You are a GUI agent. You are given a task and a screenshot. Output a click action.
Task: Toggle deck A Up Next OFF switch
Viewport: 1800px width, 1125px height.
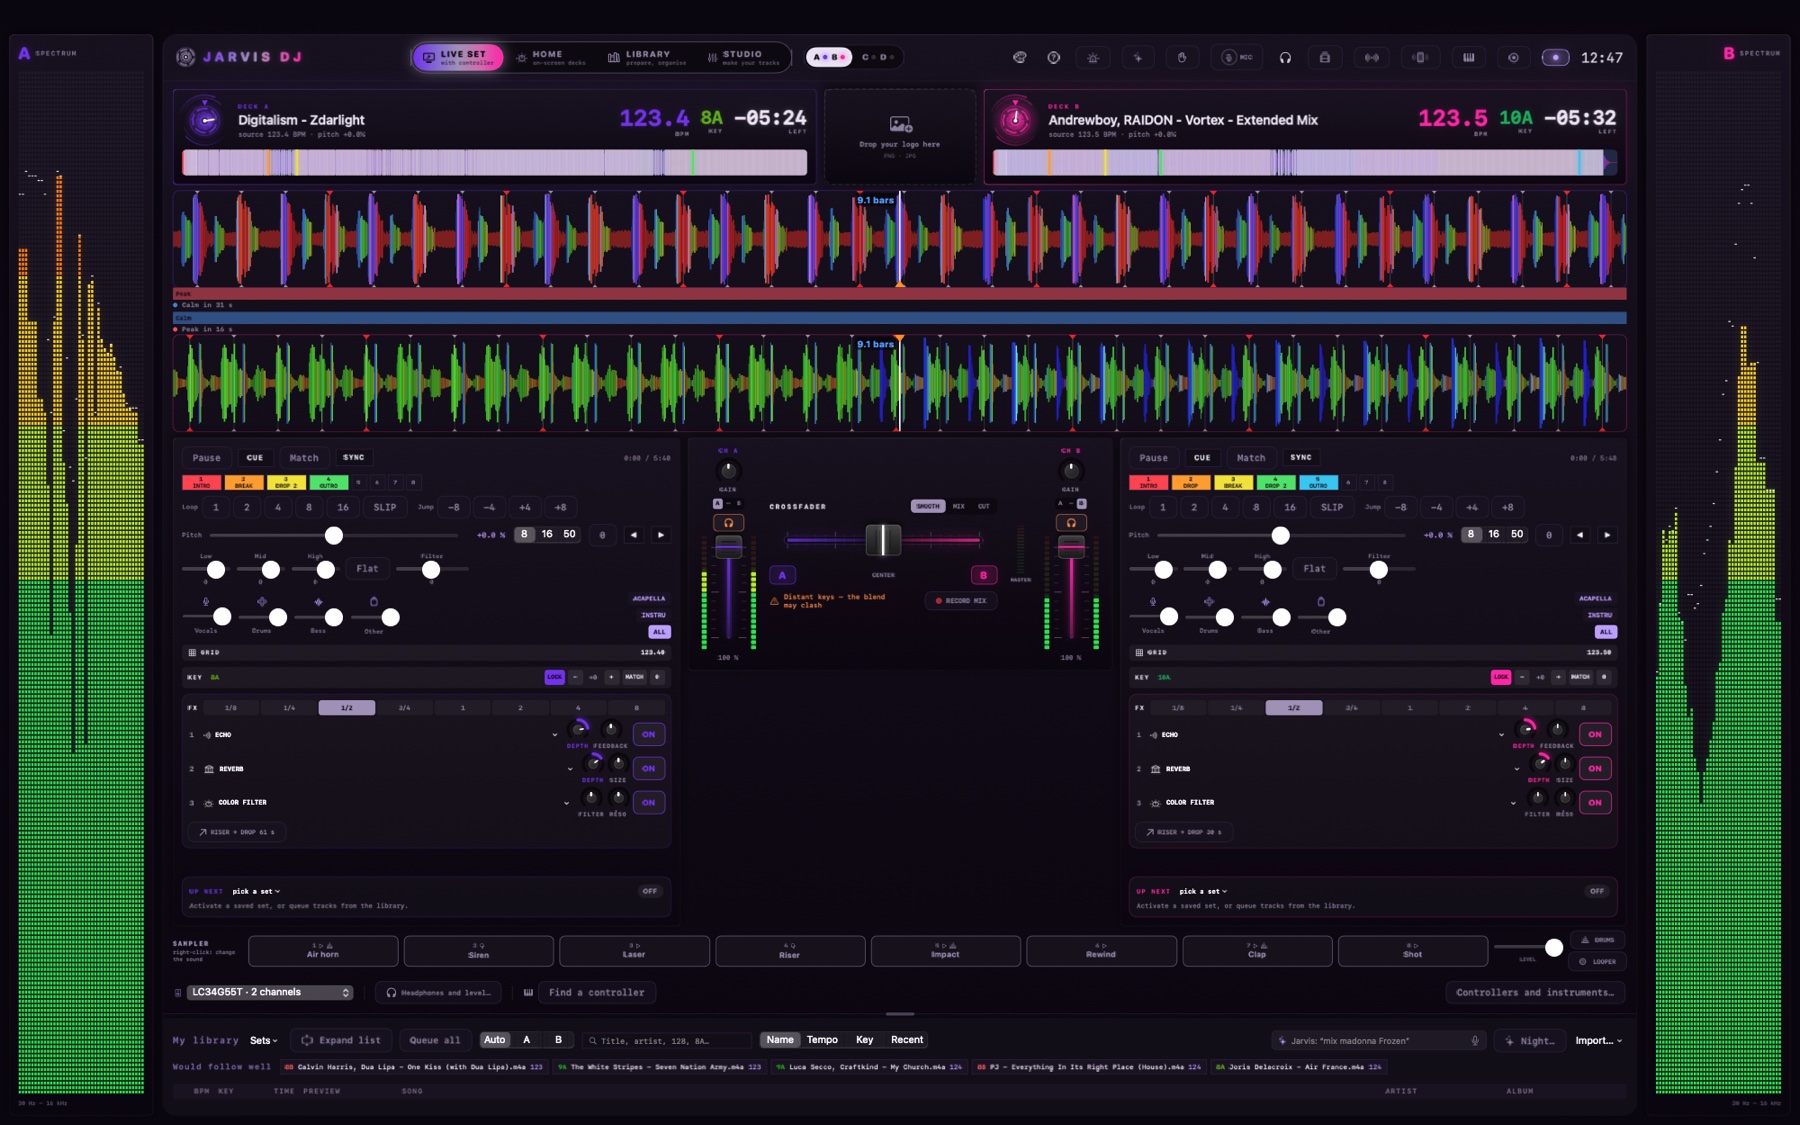[x=650, y=891]
